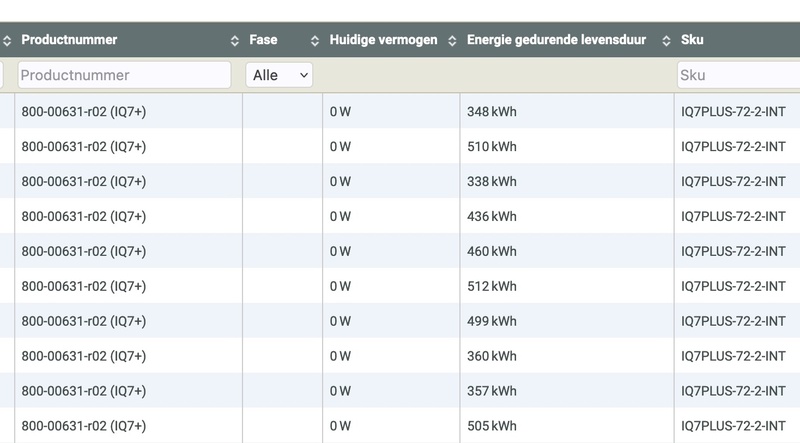Select the 348 kWh energy cell
Viewport: 800px width, 443px height.
(491, 112)
